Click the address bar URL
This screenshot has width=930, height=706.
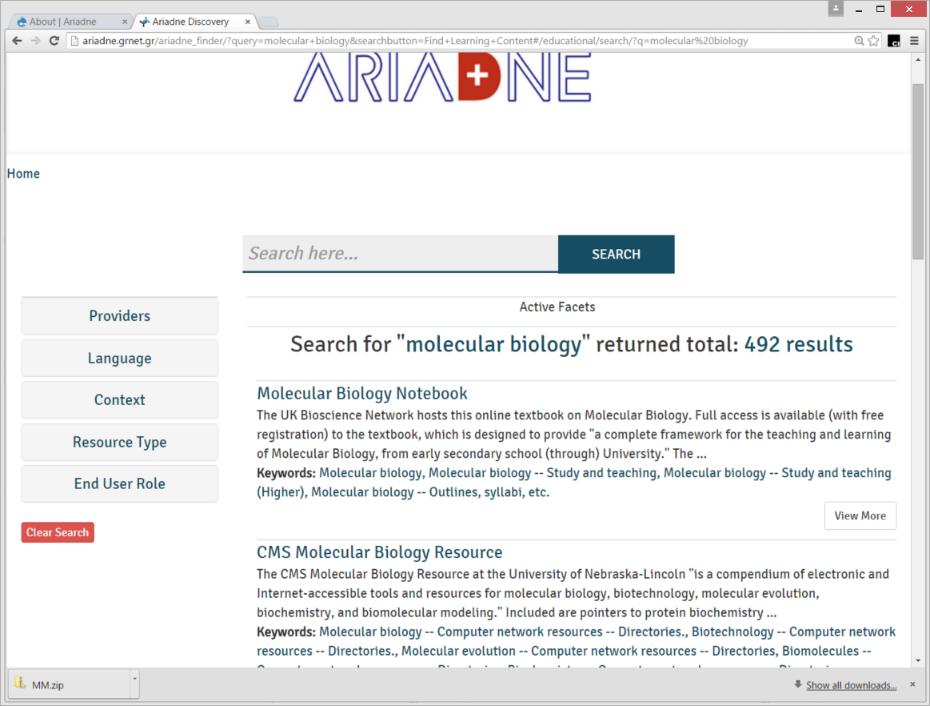pos(415,40)
